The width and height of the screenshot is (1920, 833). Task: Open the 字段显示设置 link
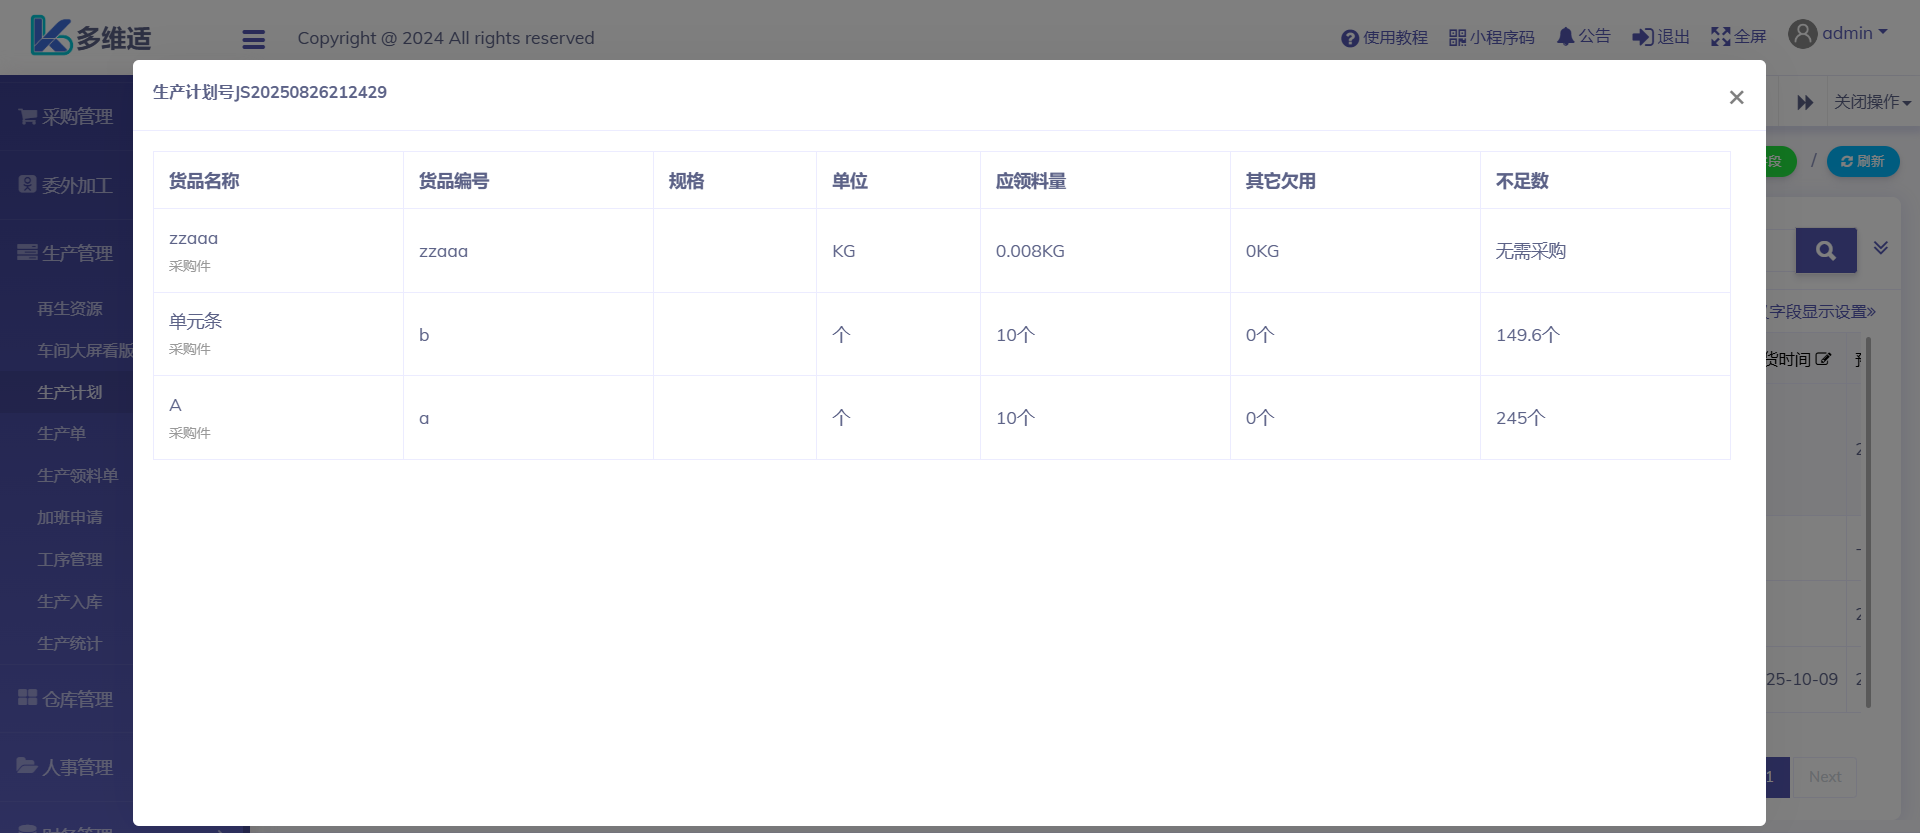[1821, 312]
